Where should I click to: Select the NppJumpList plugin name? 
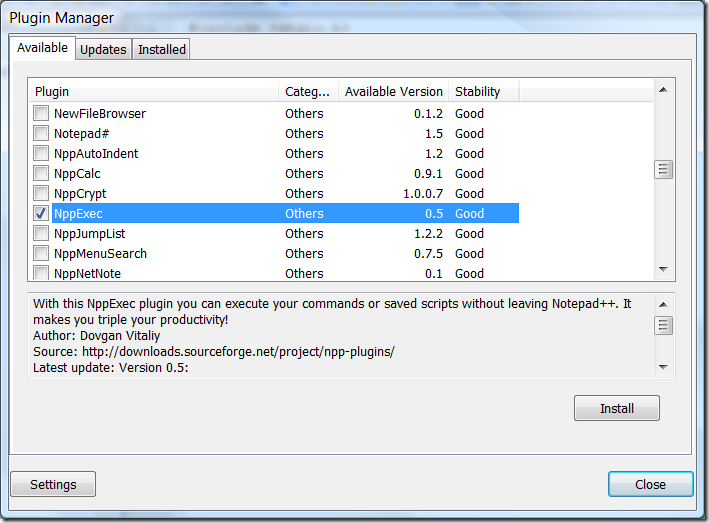pos(90,233)
